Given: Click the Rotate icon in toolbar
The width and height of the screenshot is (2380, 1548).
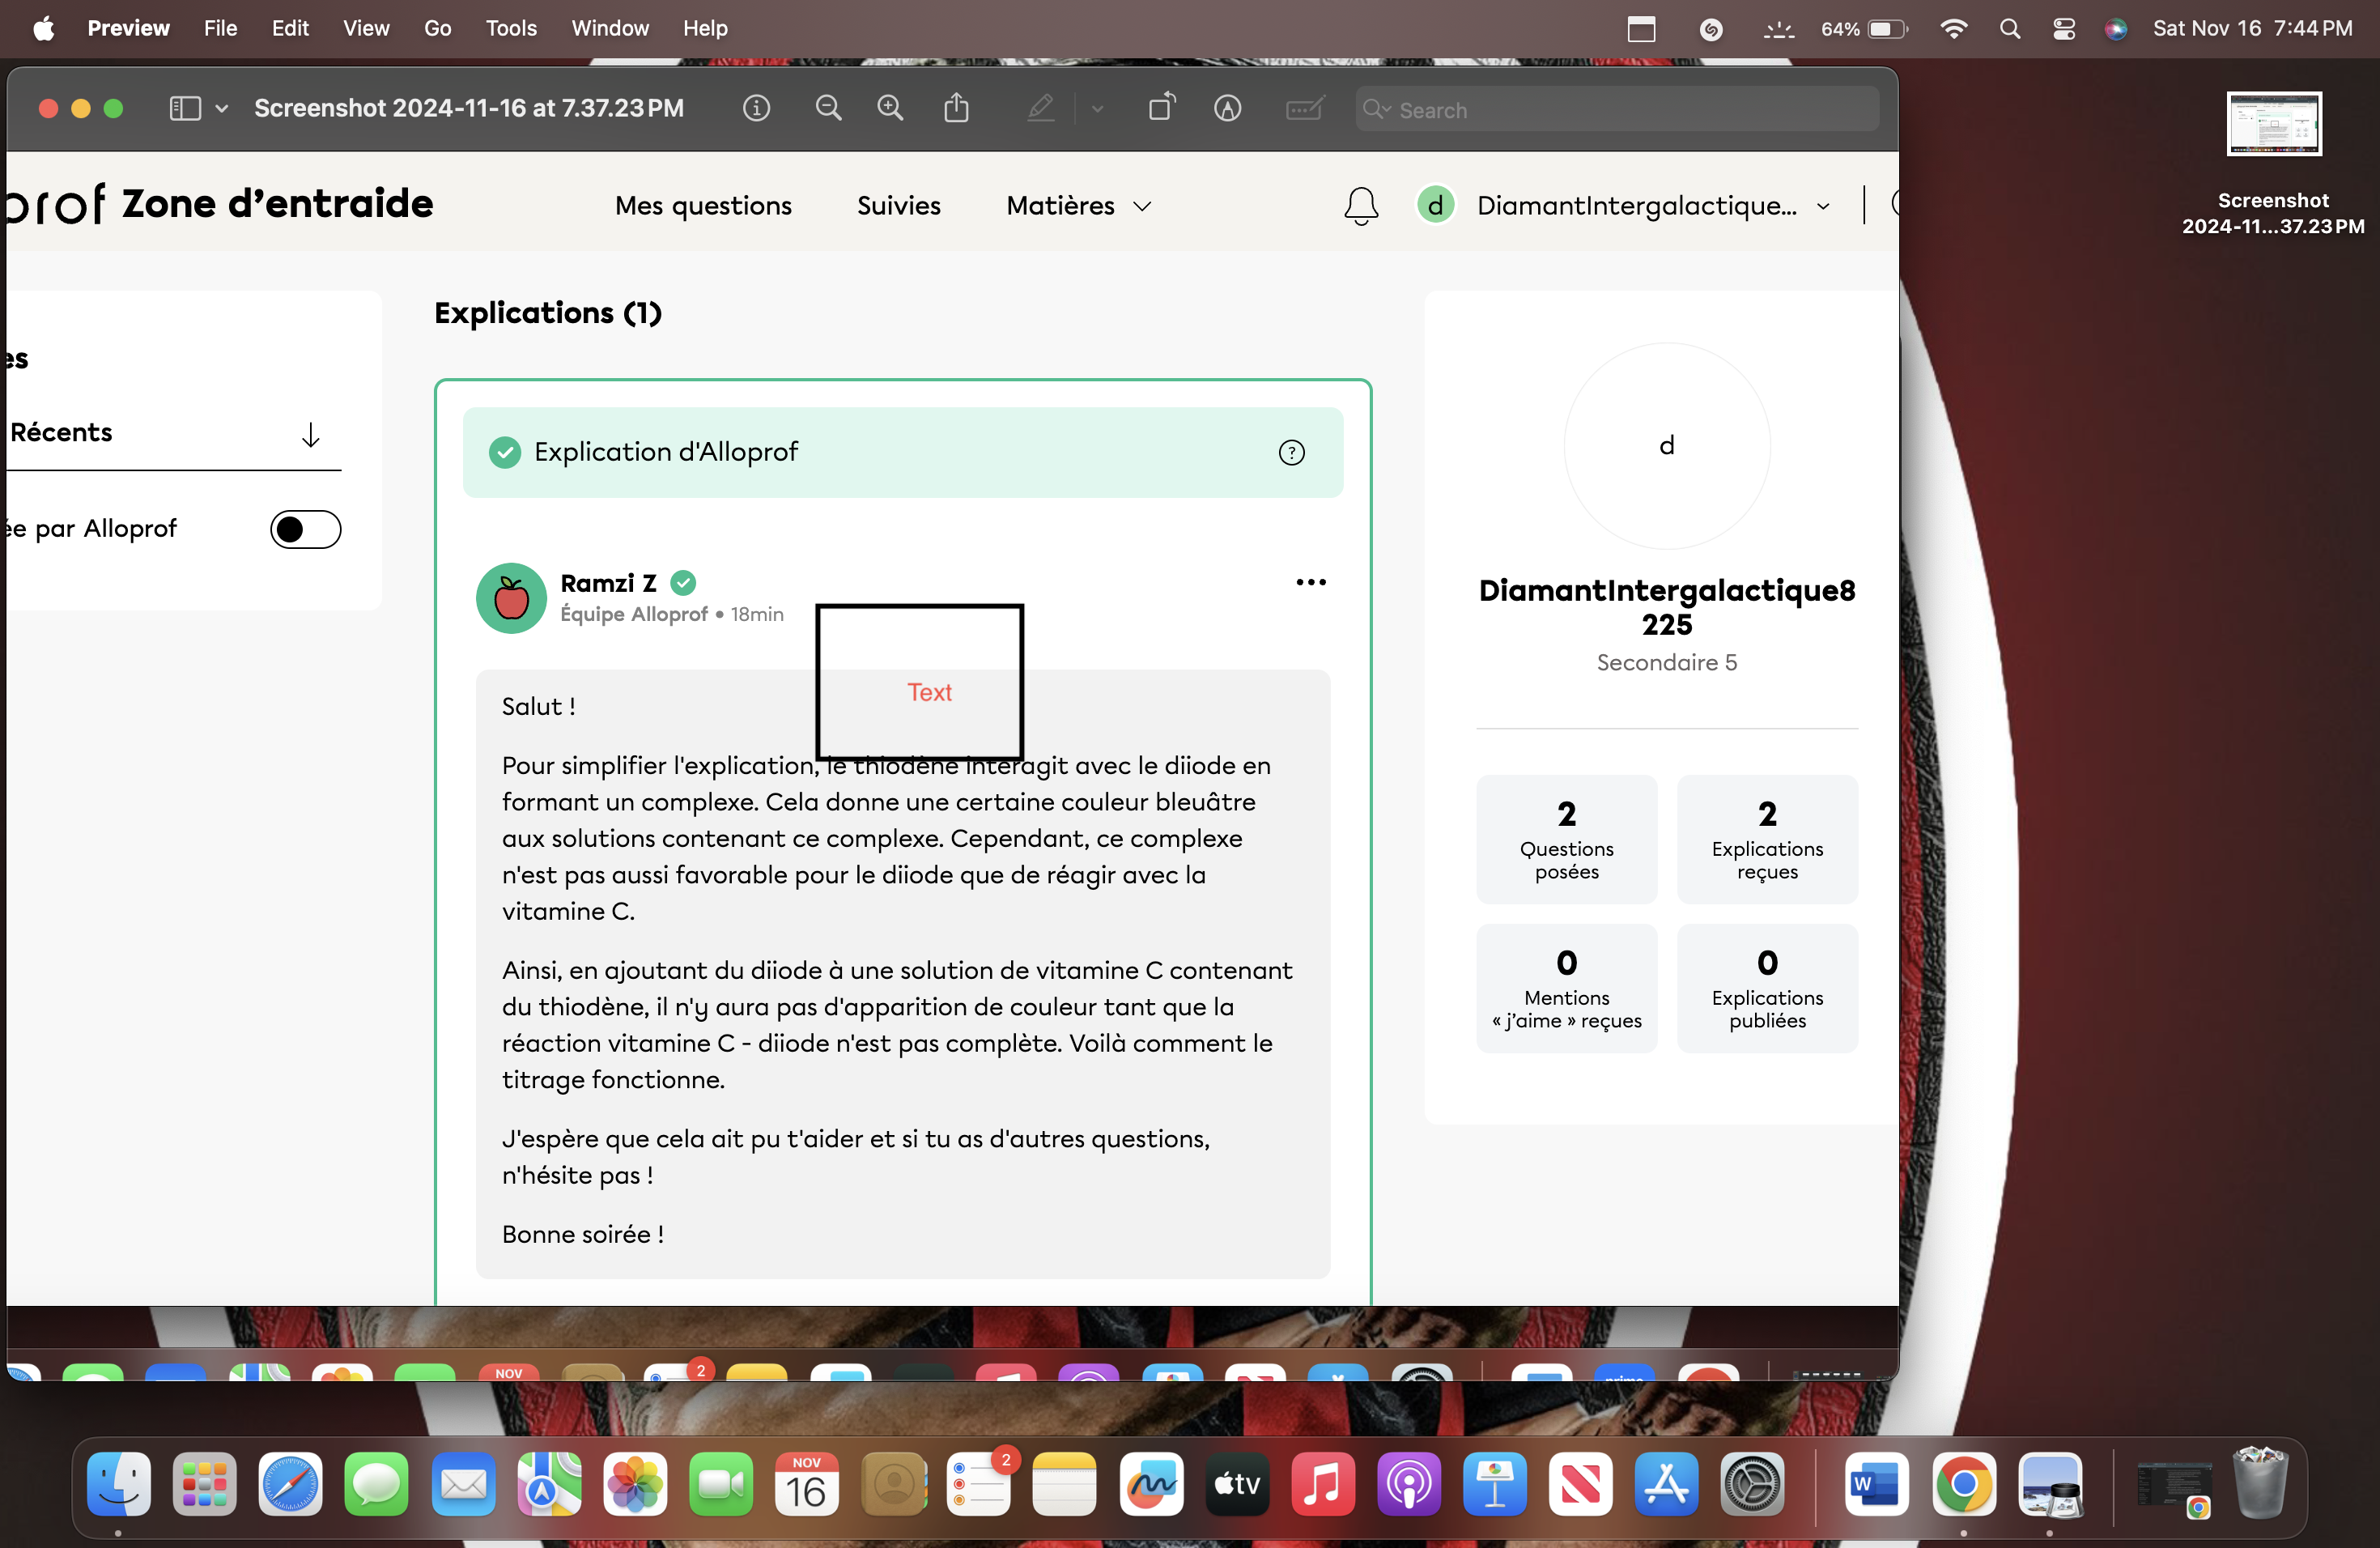Looking at the screenshot, I should click(x=1161, y=108).
